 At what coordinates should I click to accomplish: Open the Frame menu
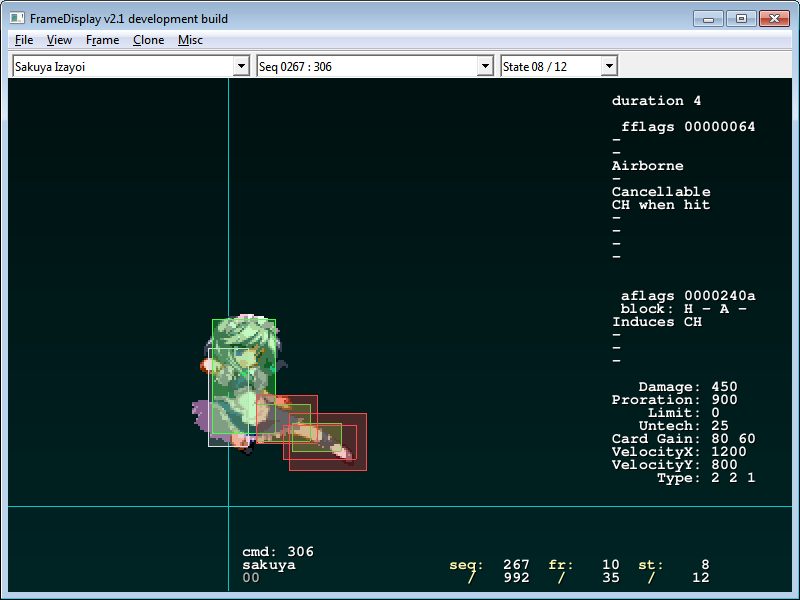click(x=102, y=40)
